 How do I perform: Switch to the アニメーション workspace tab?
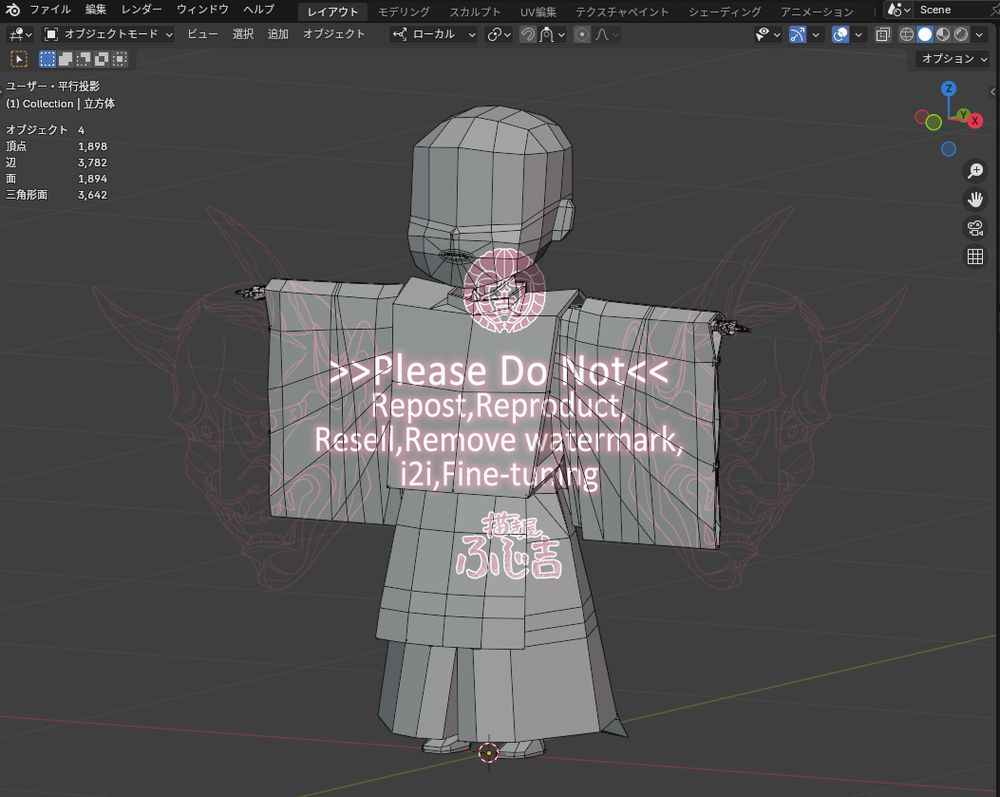(816, 11)
